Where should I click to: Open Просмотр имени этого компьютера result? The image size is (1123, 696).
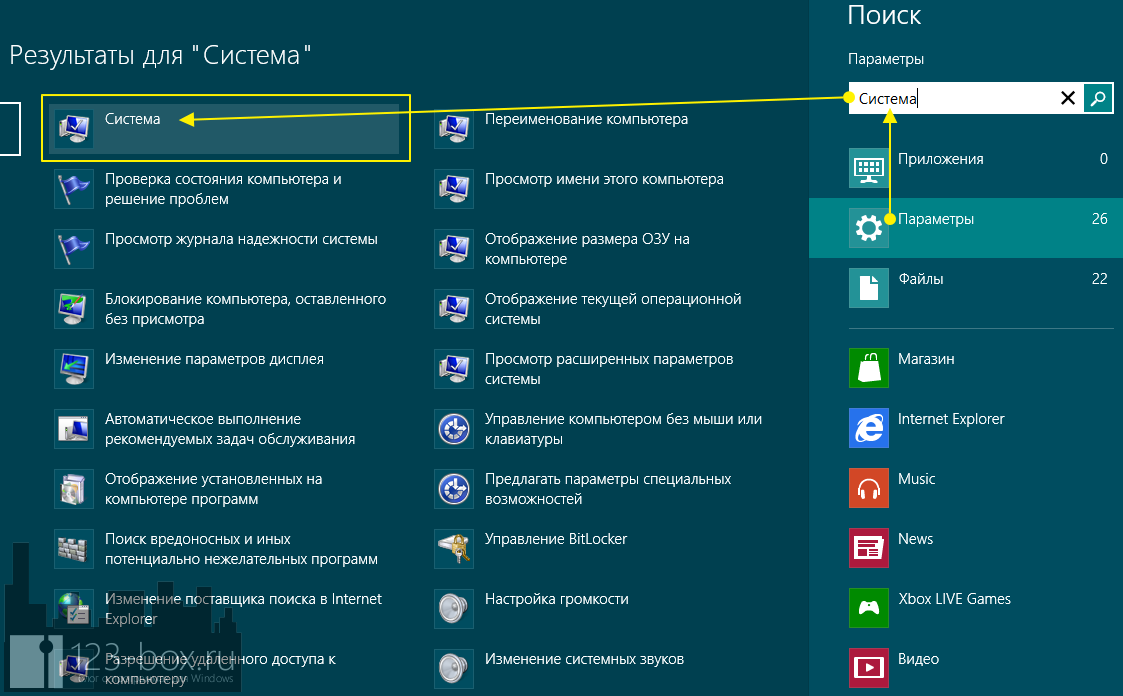604,179
